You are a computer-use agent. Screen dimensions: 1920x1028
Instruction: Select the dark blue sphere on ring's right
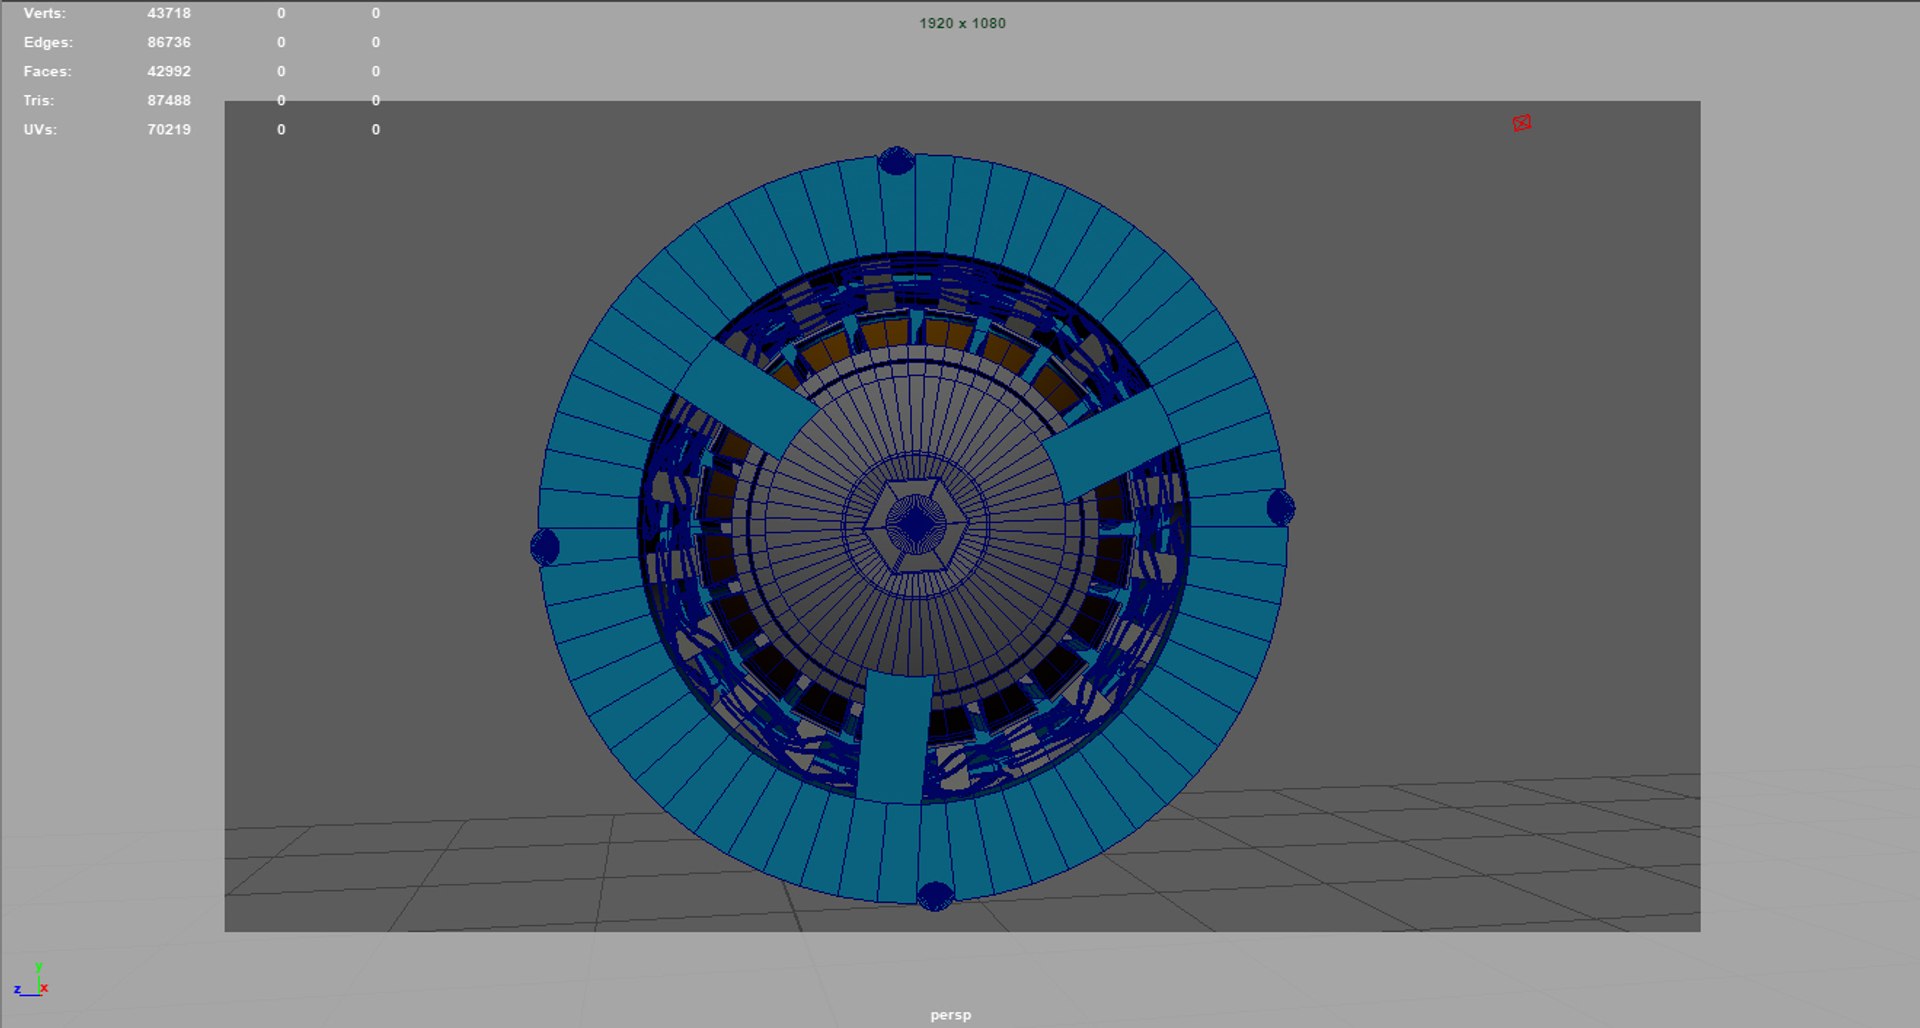point(1280,507)
